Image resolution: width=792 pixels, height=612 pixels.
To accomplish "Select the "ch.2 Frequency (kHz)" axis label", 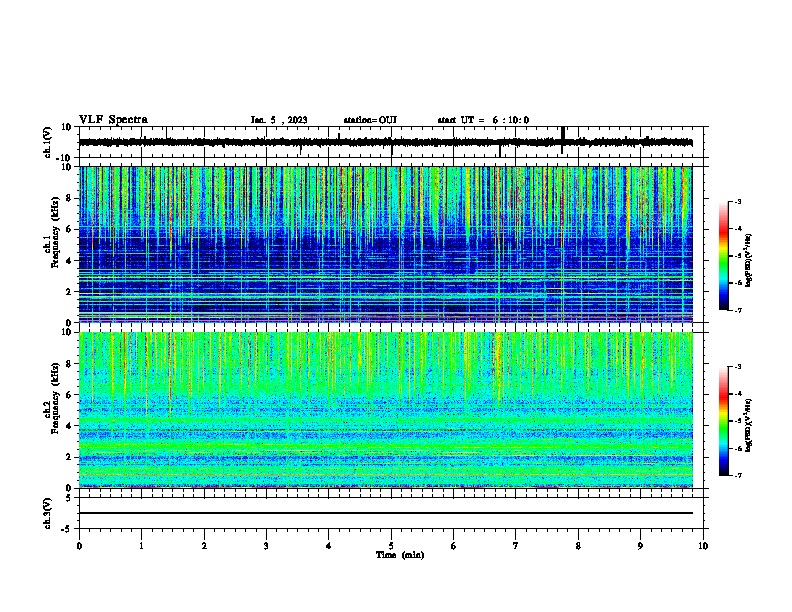I will [51, 398].
